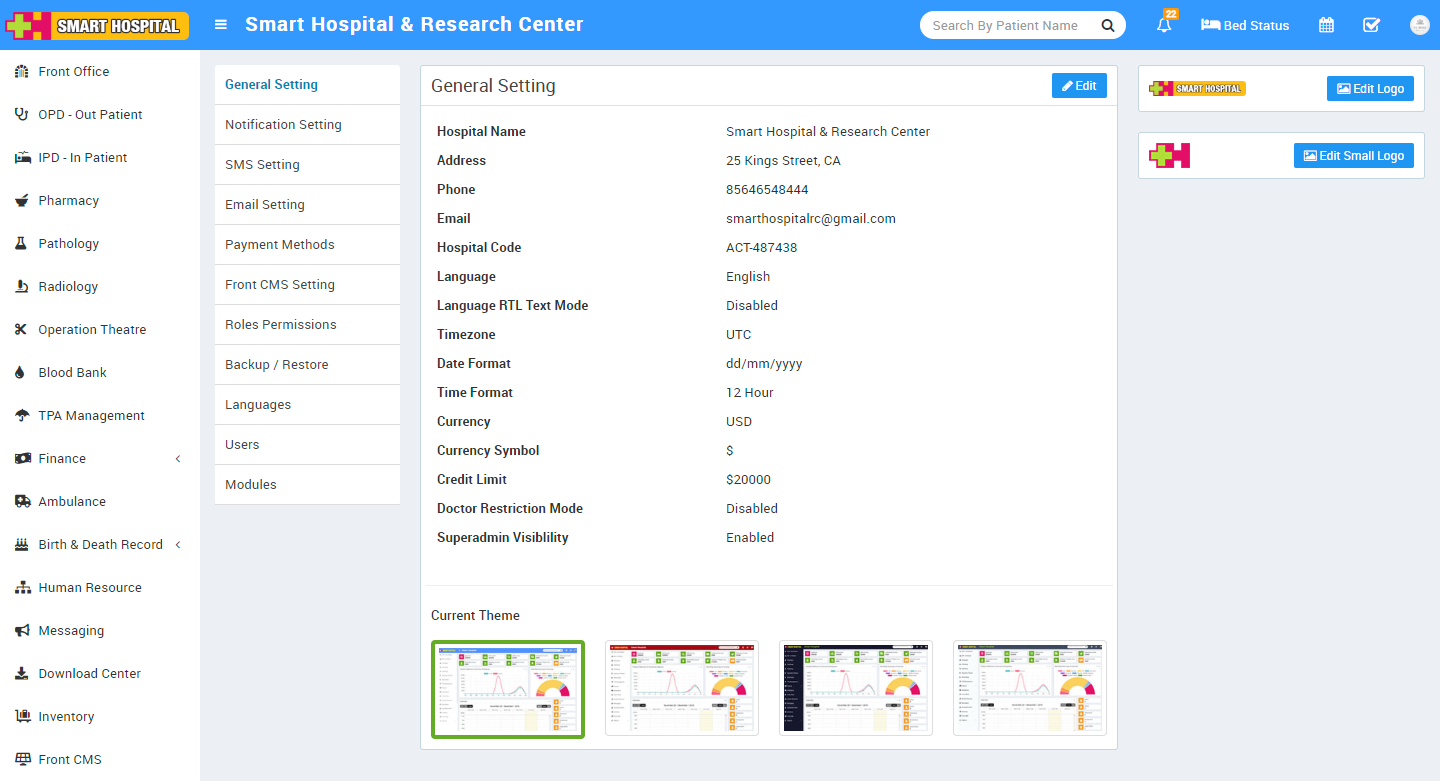Select Backup / Restore settings
Viewport: 1440px width, 781px height.
[276, 365]
